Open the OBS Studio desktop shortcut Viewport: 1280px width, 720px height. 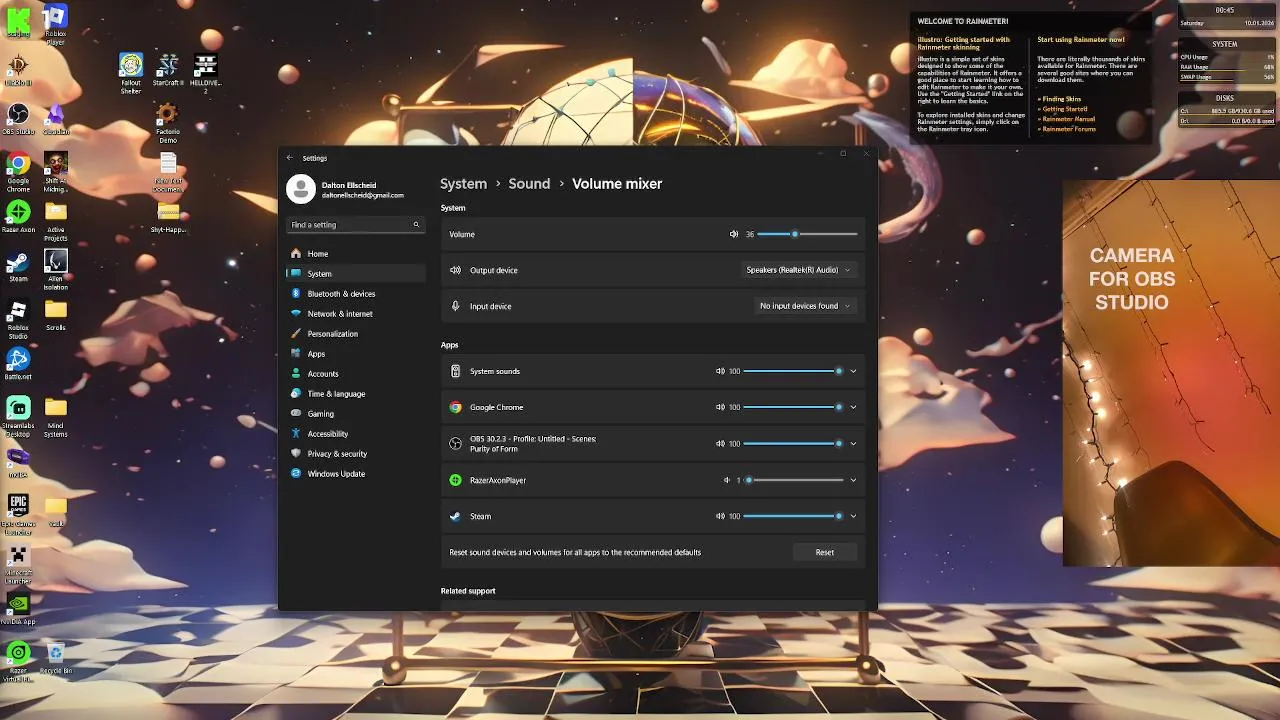tap(18, 119)
